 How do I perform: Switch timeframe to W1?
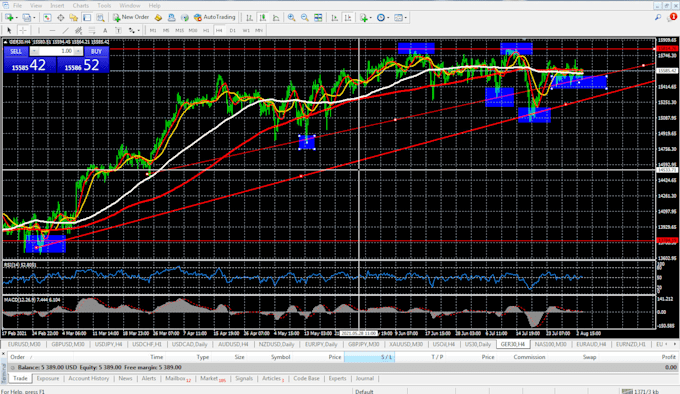(x=246, y=30)
